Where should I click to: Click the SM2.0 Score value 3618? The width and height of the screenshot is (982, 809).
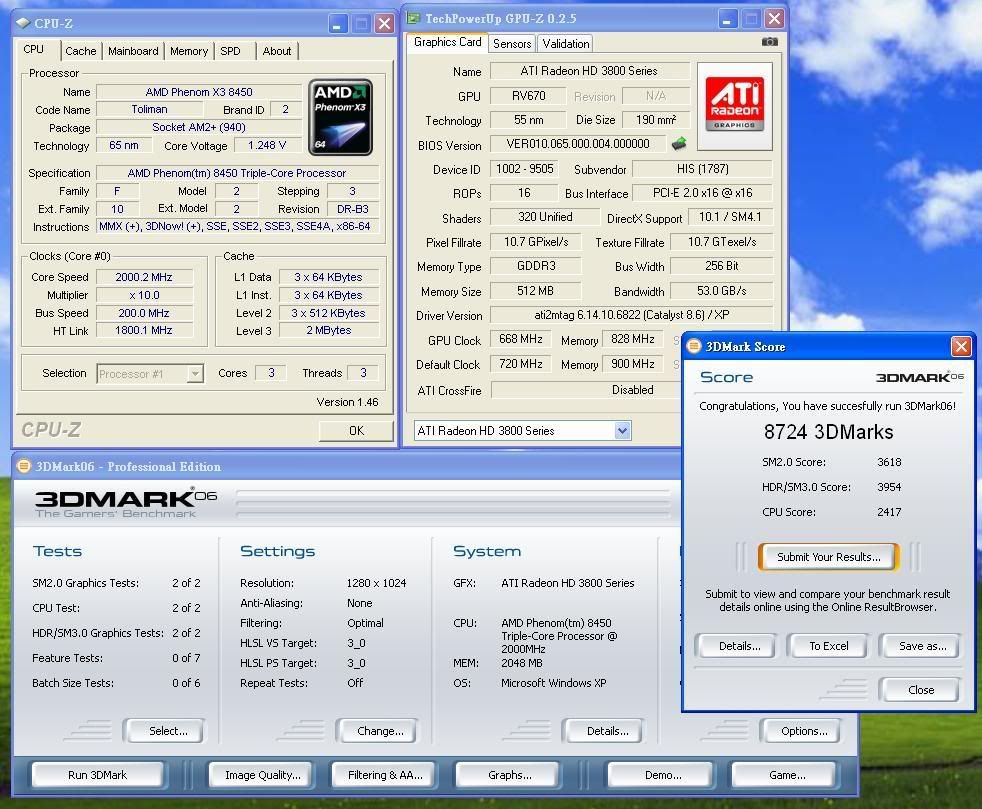pyautogui.click(x=889, y=461)
